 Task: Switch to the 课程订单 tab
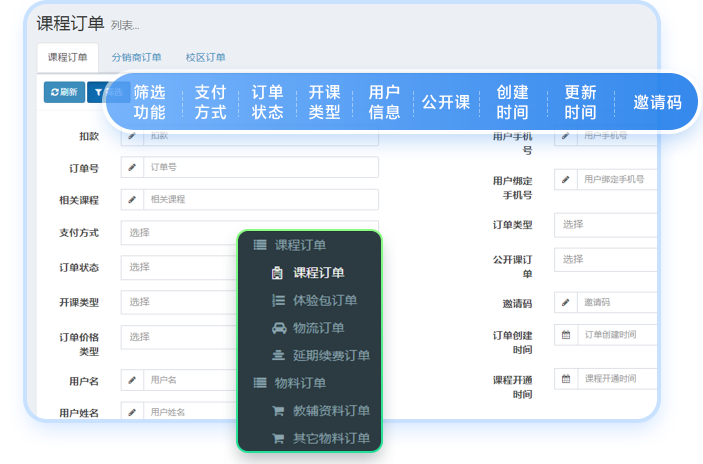[68, 57]
